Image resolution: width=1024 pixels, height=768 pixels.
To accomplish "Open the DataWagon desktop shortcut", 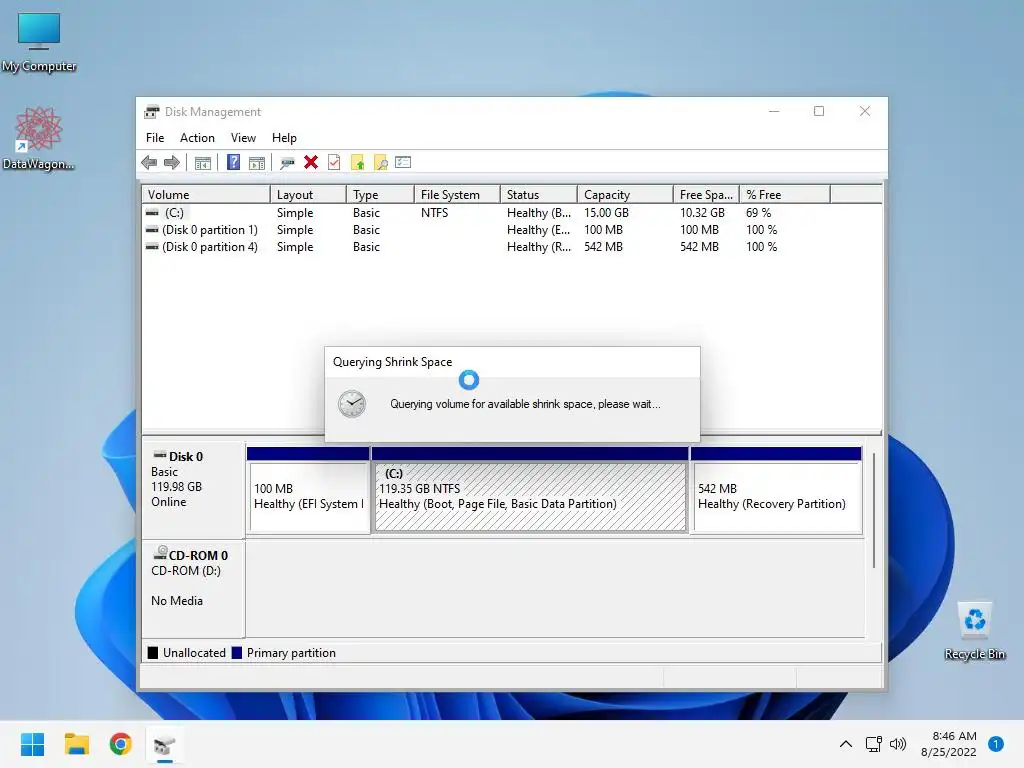I will tap(39, 138).
